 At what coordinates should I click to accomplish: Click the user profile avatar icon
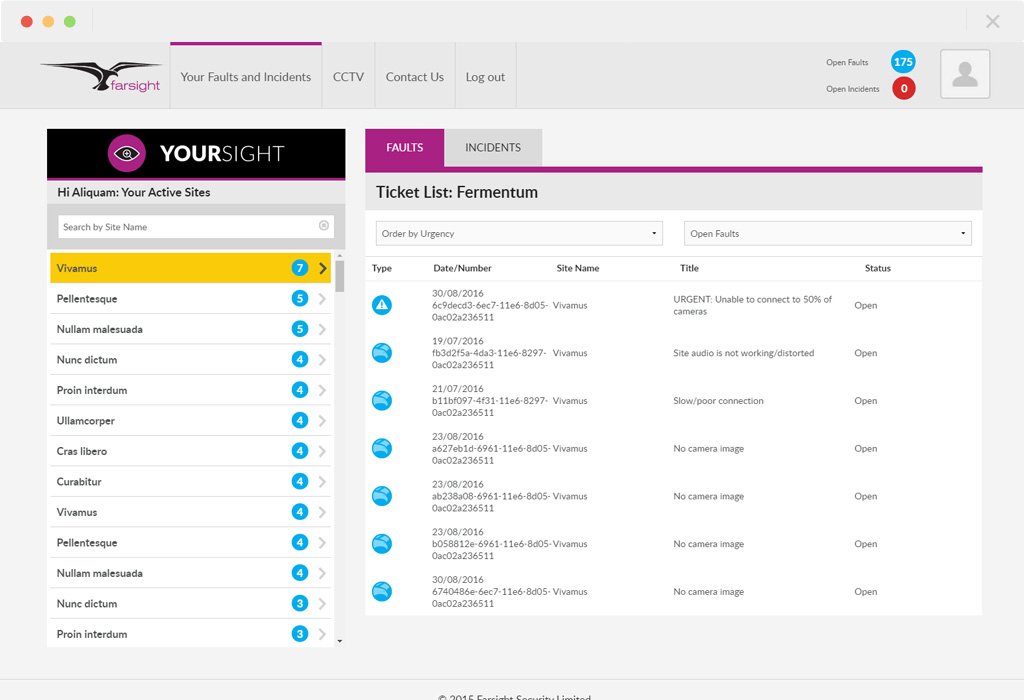click(964, 73)
